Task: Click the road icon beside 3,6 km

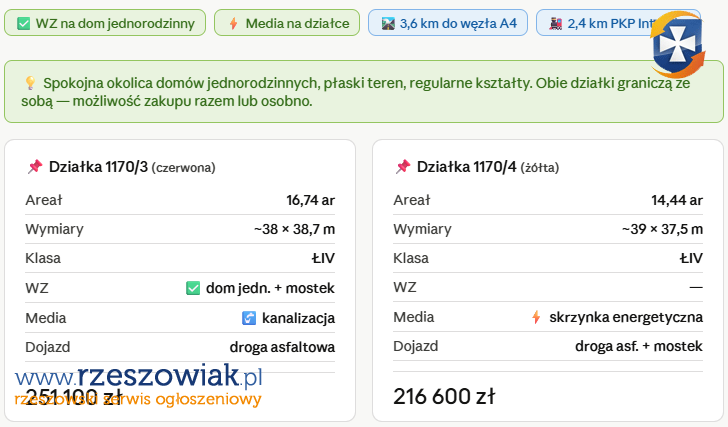Action: point(388,23)
